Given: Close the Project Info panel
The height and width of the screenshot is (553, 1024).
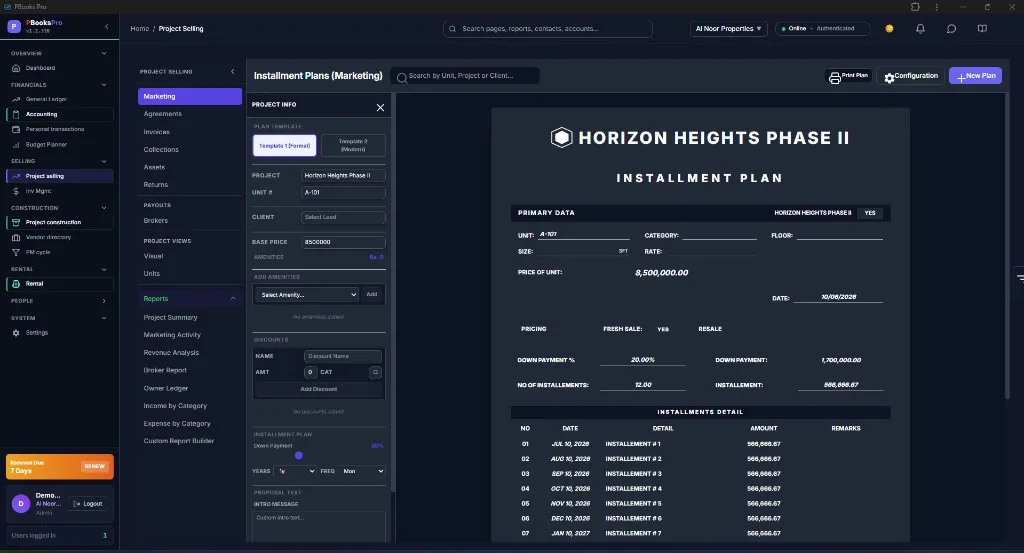Looking at the screenshot, I should click(380, 108).
